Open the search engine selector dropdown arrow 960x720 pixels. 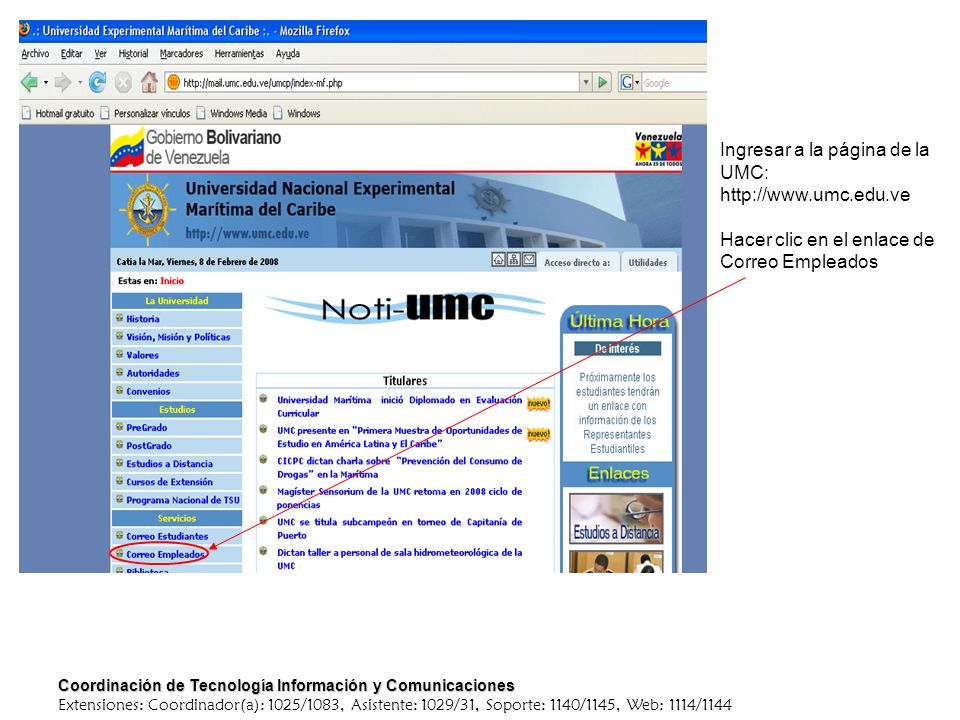637,82
